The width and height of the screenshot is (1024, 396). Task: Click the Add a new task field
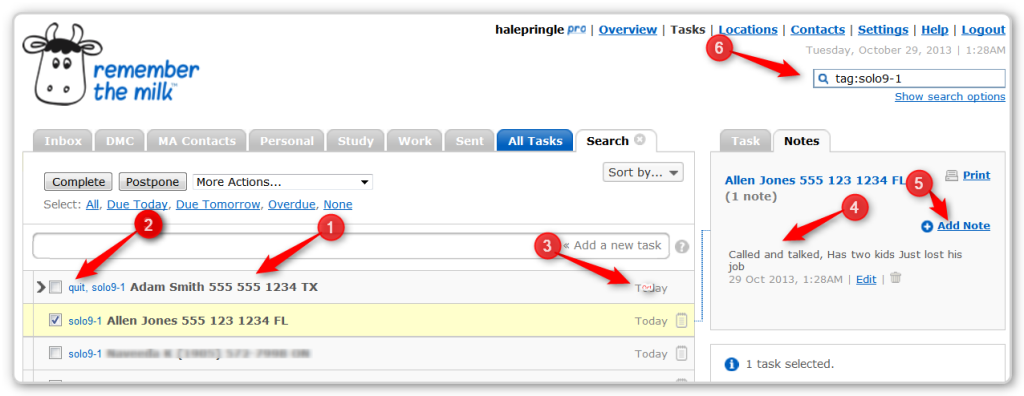tap(351, 246)
